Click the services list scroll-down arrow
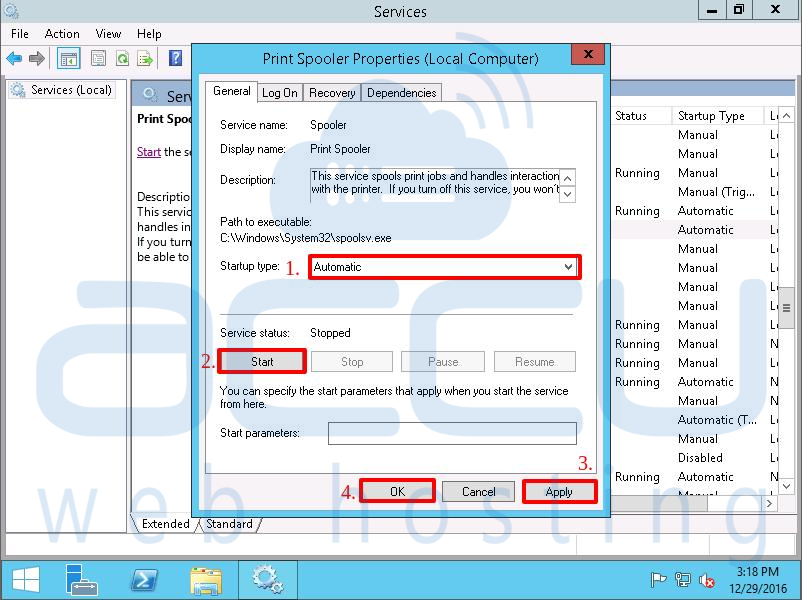 (x=787, y=486)
